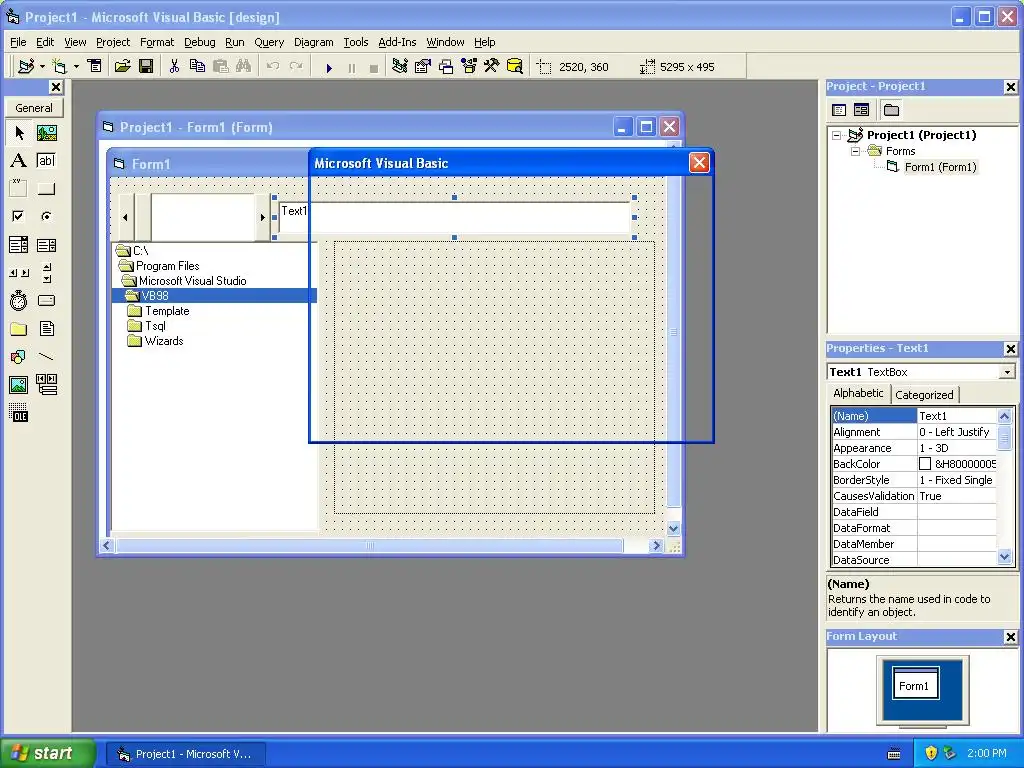Click the BackColor color swatch in Properties
Viewport: 1024px width, 768px height.
tap(925, 464)
